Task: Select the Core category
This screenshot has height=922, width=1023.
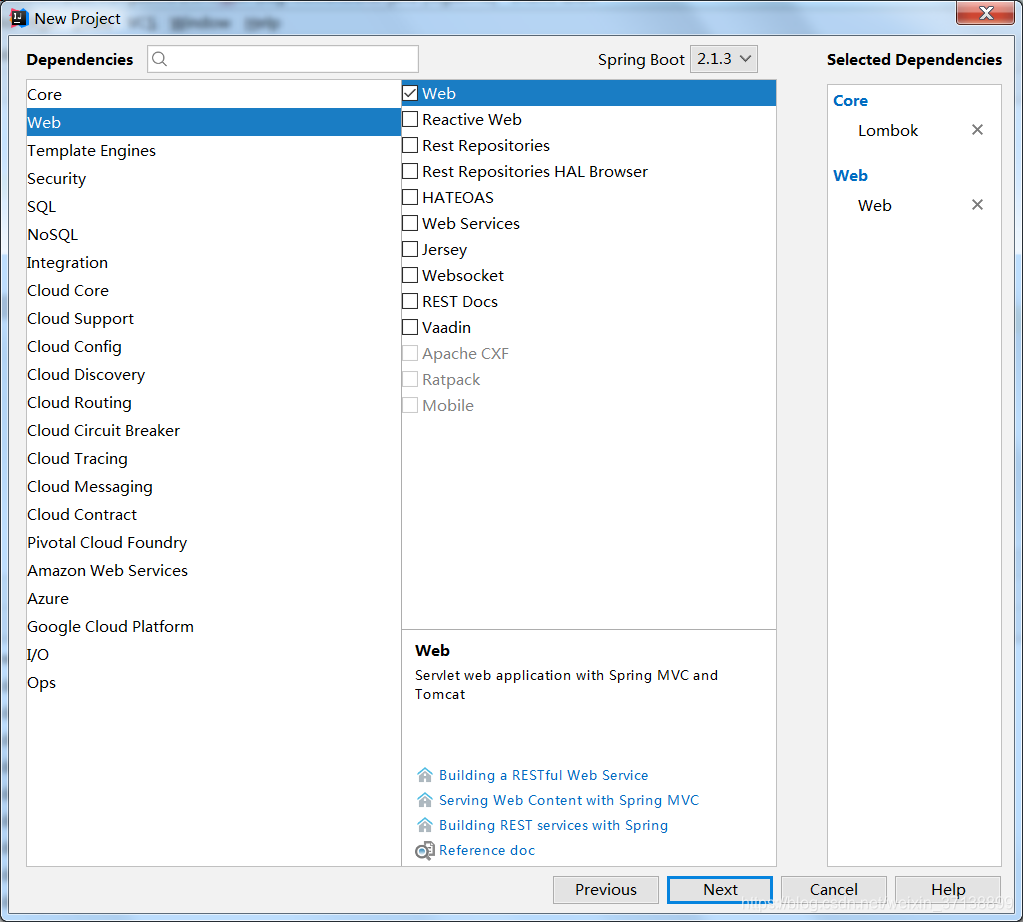Action: (x=213, y=95)
